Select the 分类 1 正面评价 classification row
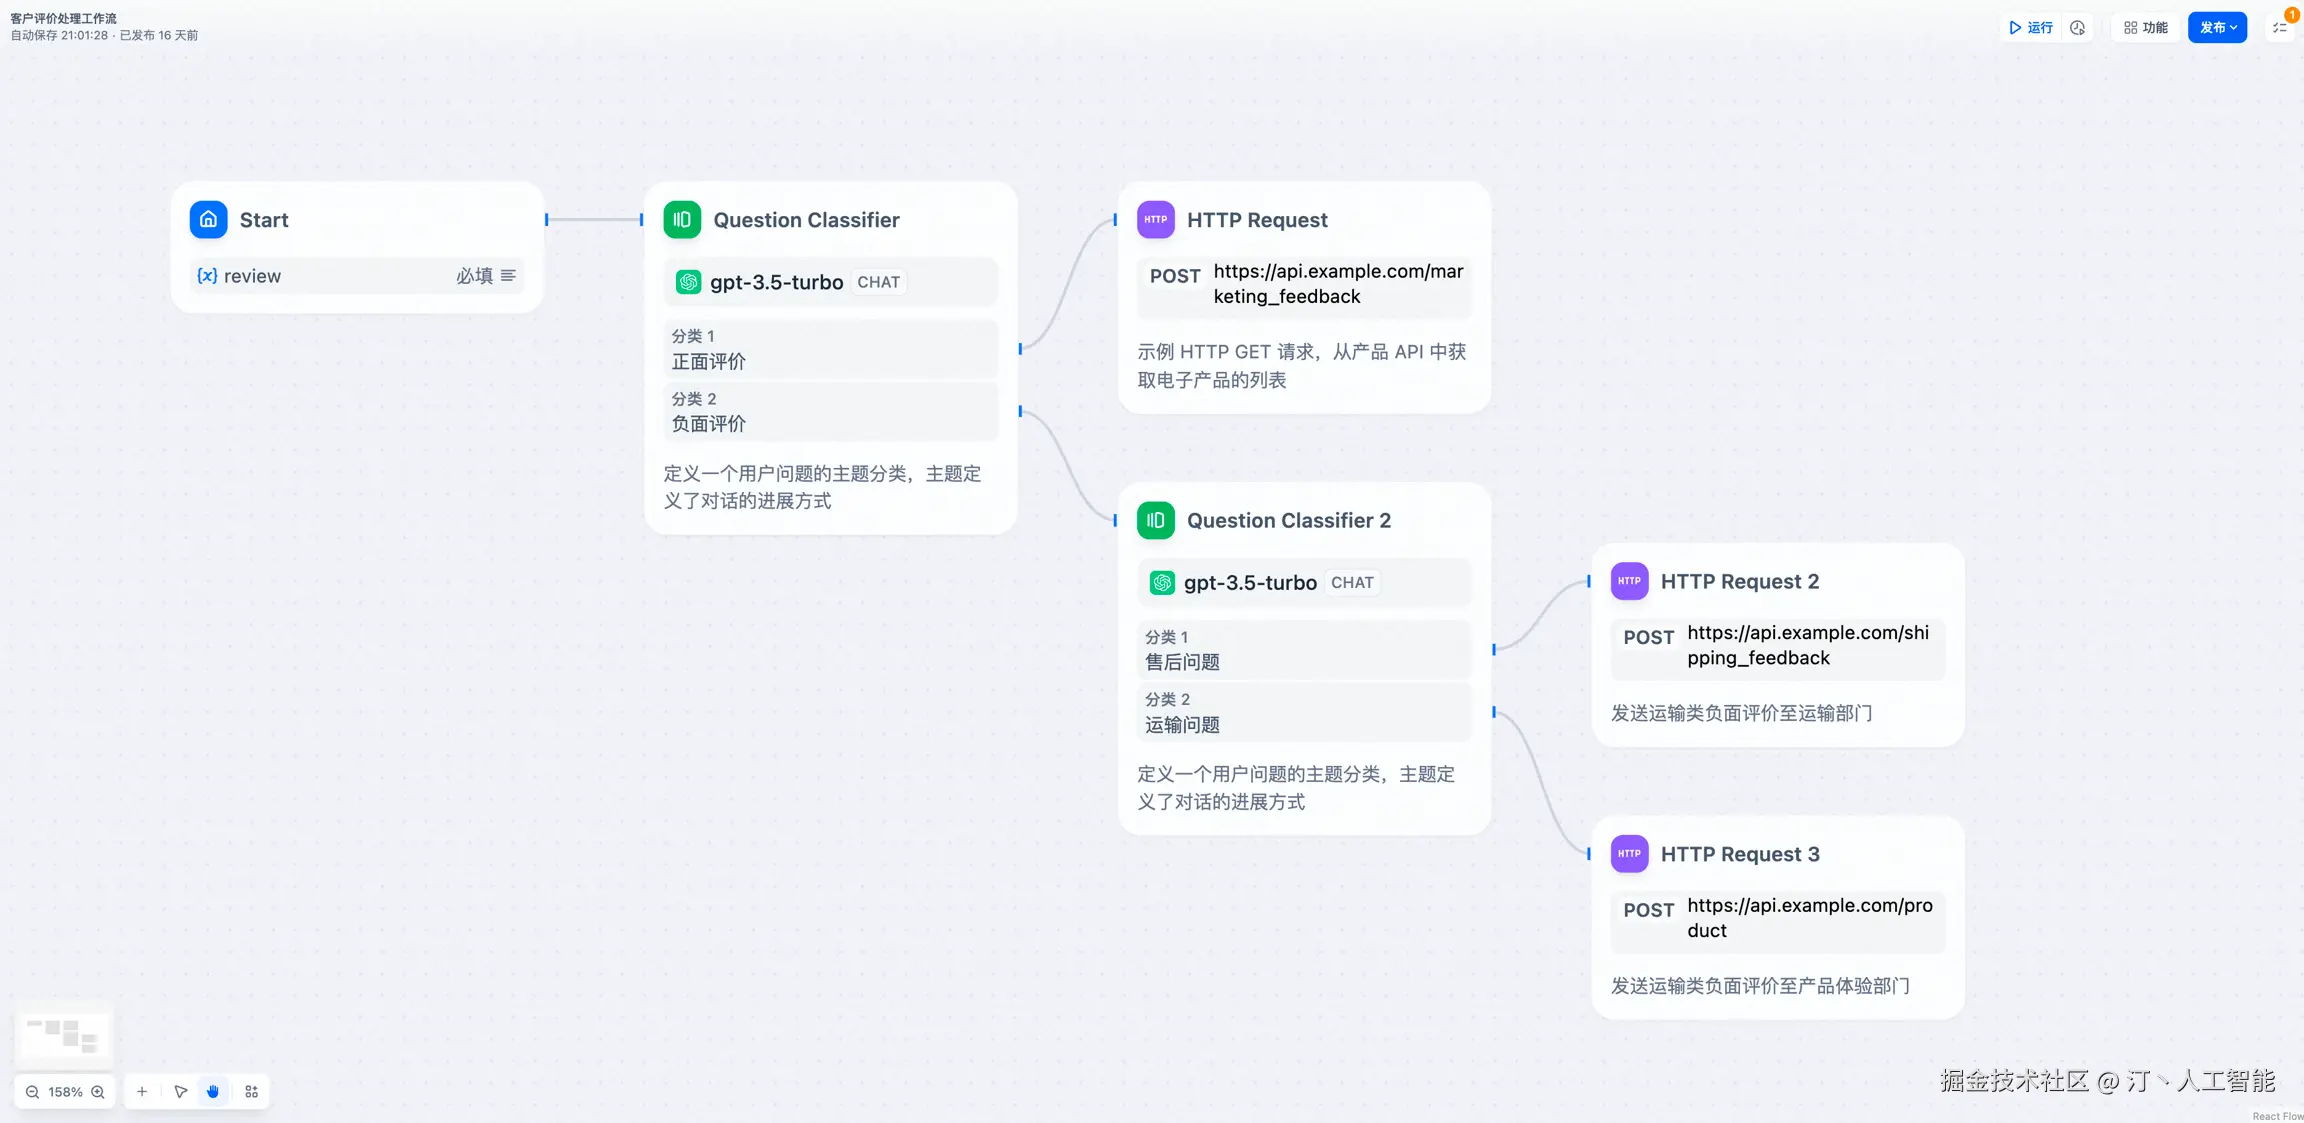2304x1123 pixels. click(x=829, y=349)
